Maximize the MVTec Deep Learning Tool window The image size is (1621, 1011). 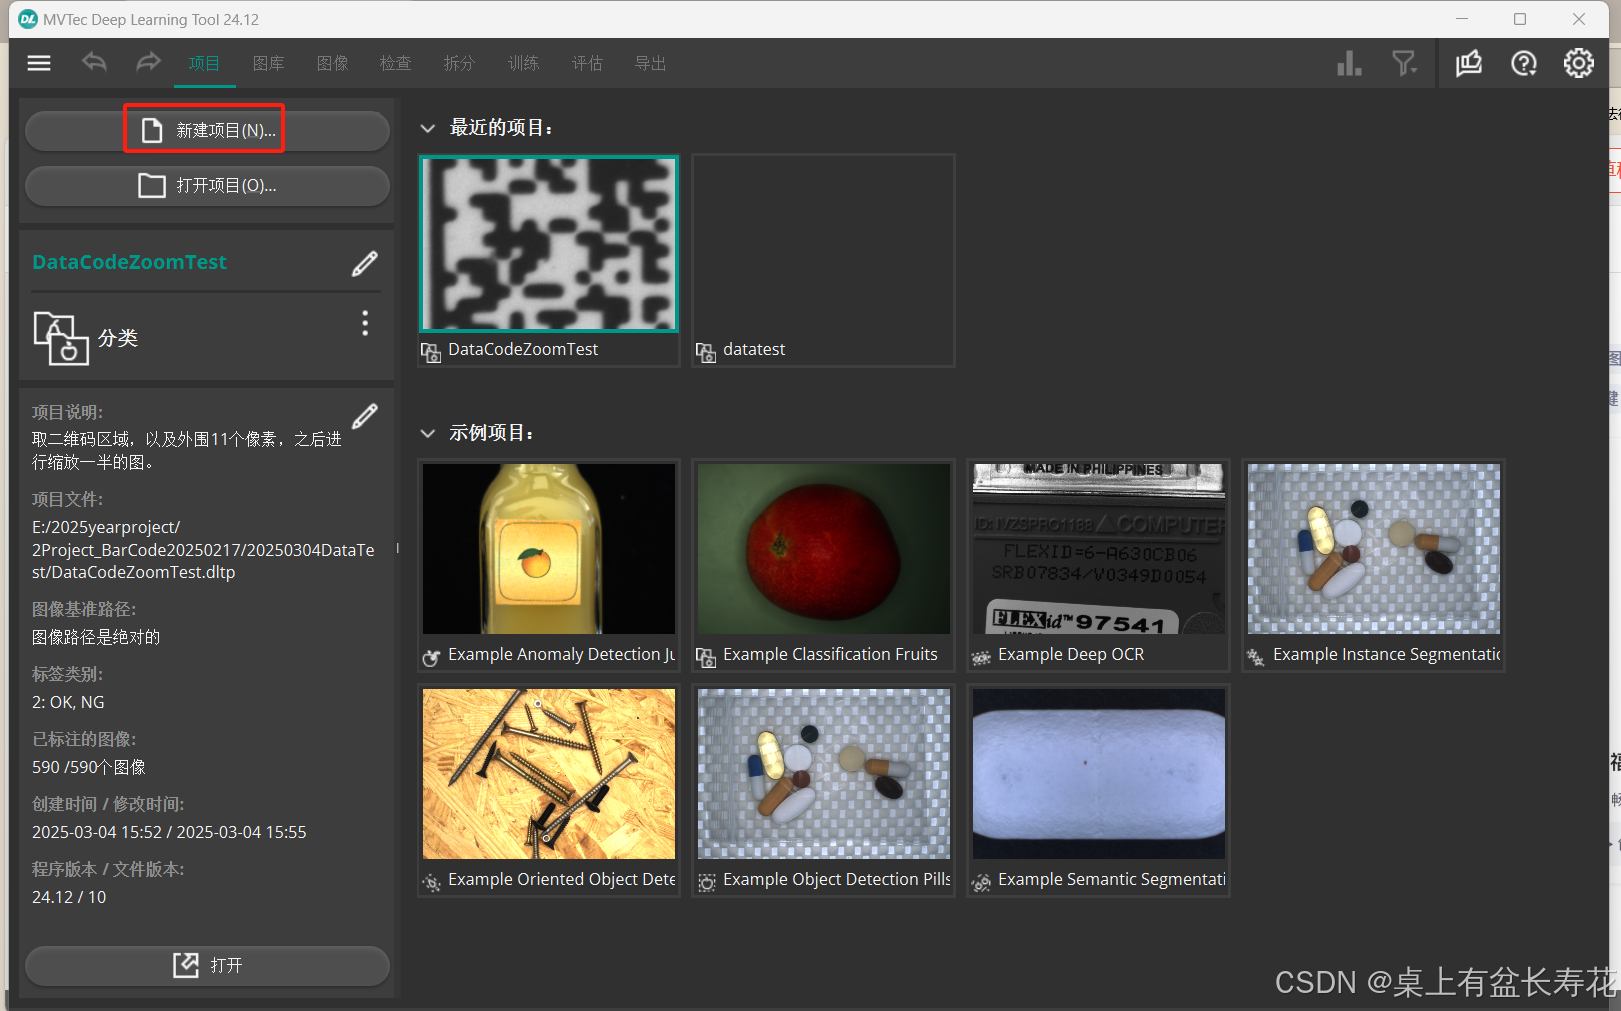[x=1520, y=19]
